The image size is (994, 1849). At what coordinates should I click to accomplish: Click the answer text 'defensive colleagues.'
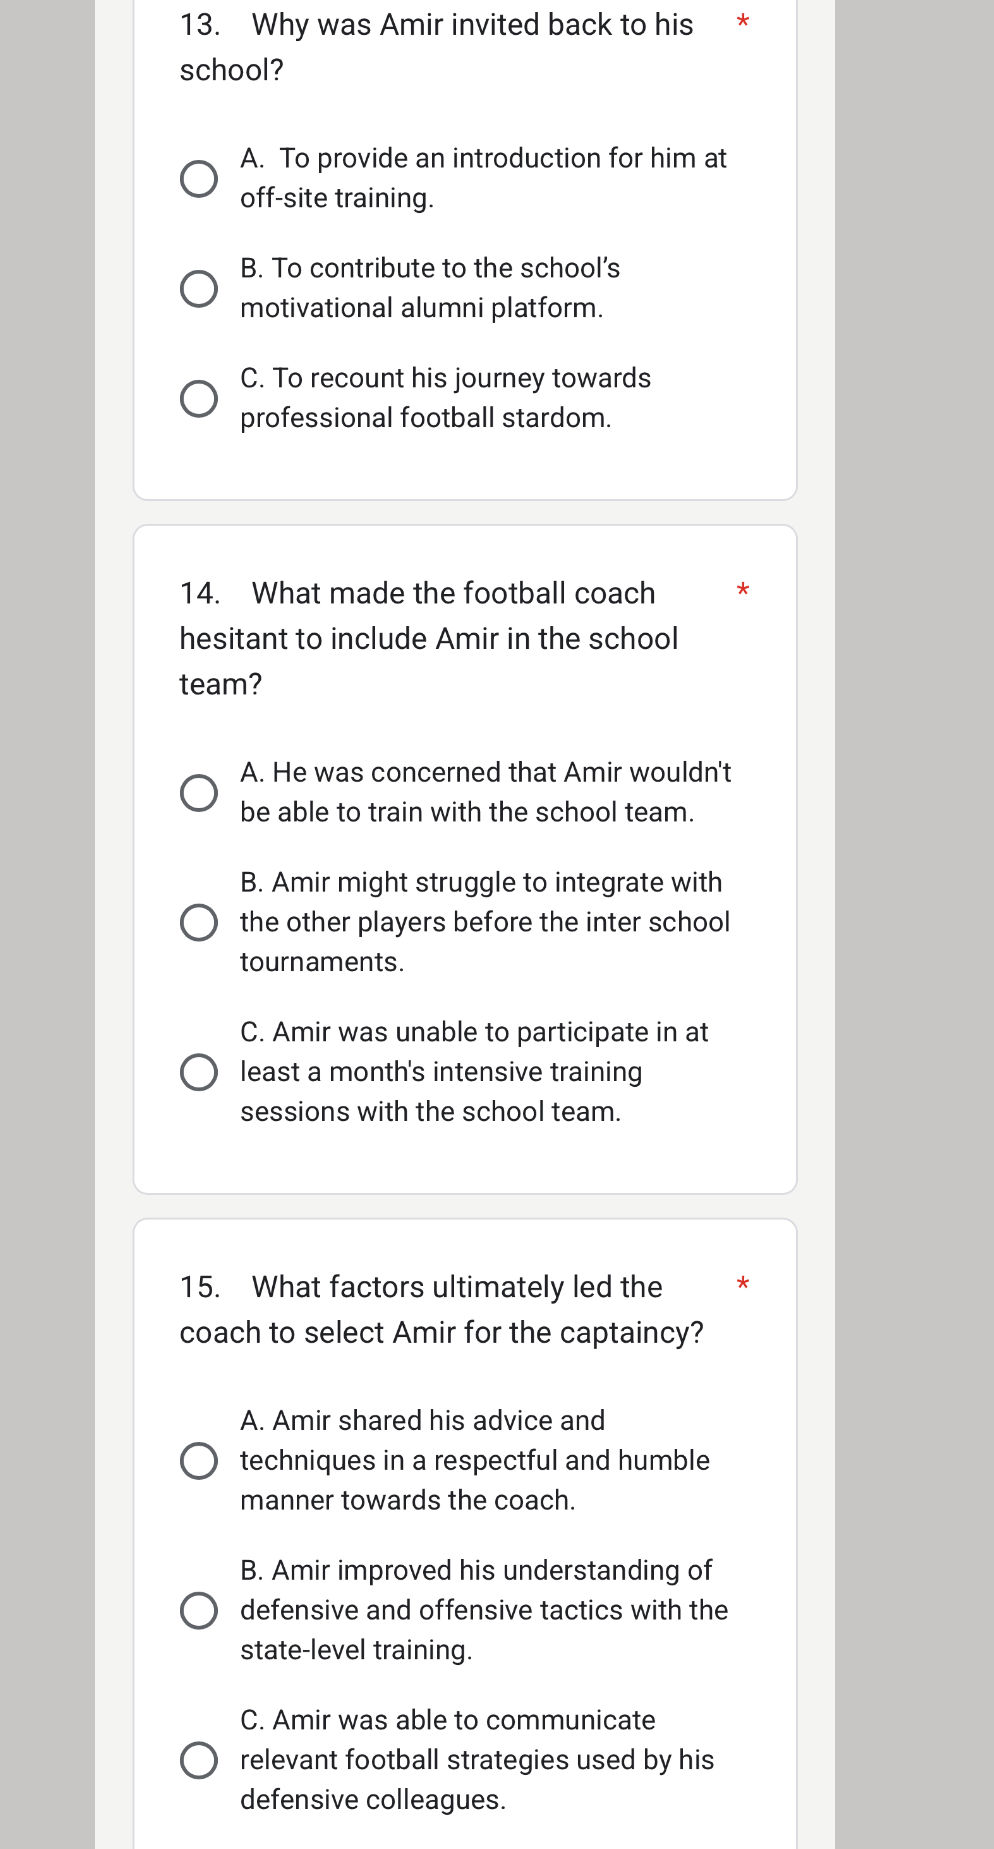point(373,1800)
